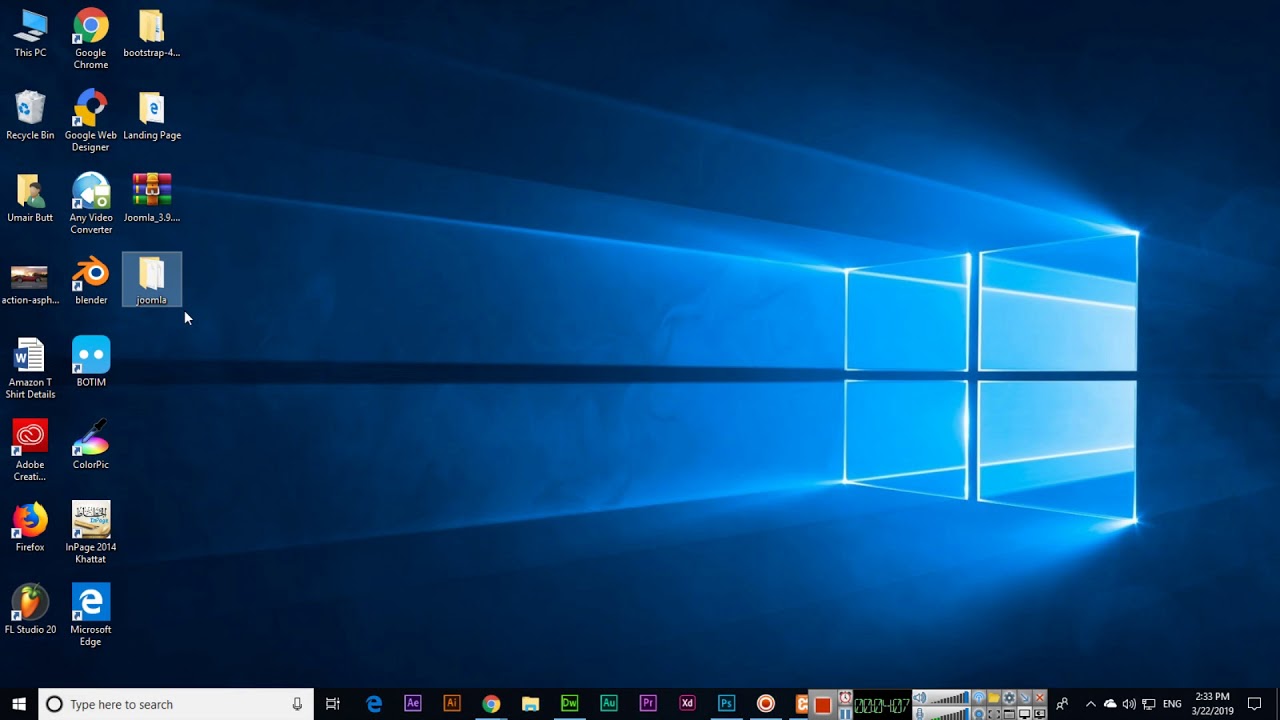Select the Adobe Creative Cloud shortcut
This screenshot has height=720, width=1280.
[30, 450]
